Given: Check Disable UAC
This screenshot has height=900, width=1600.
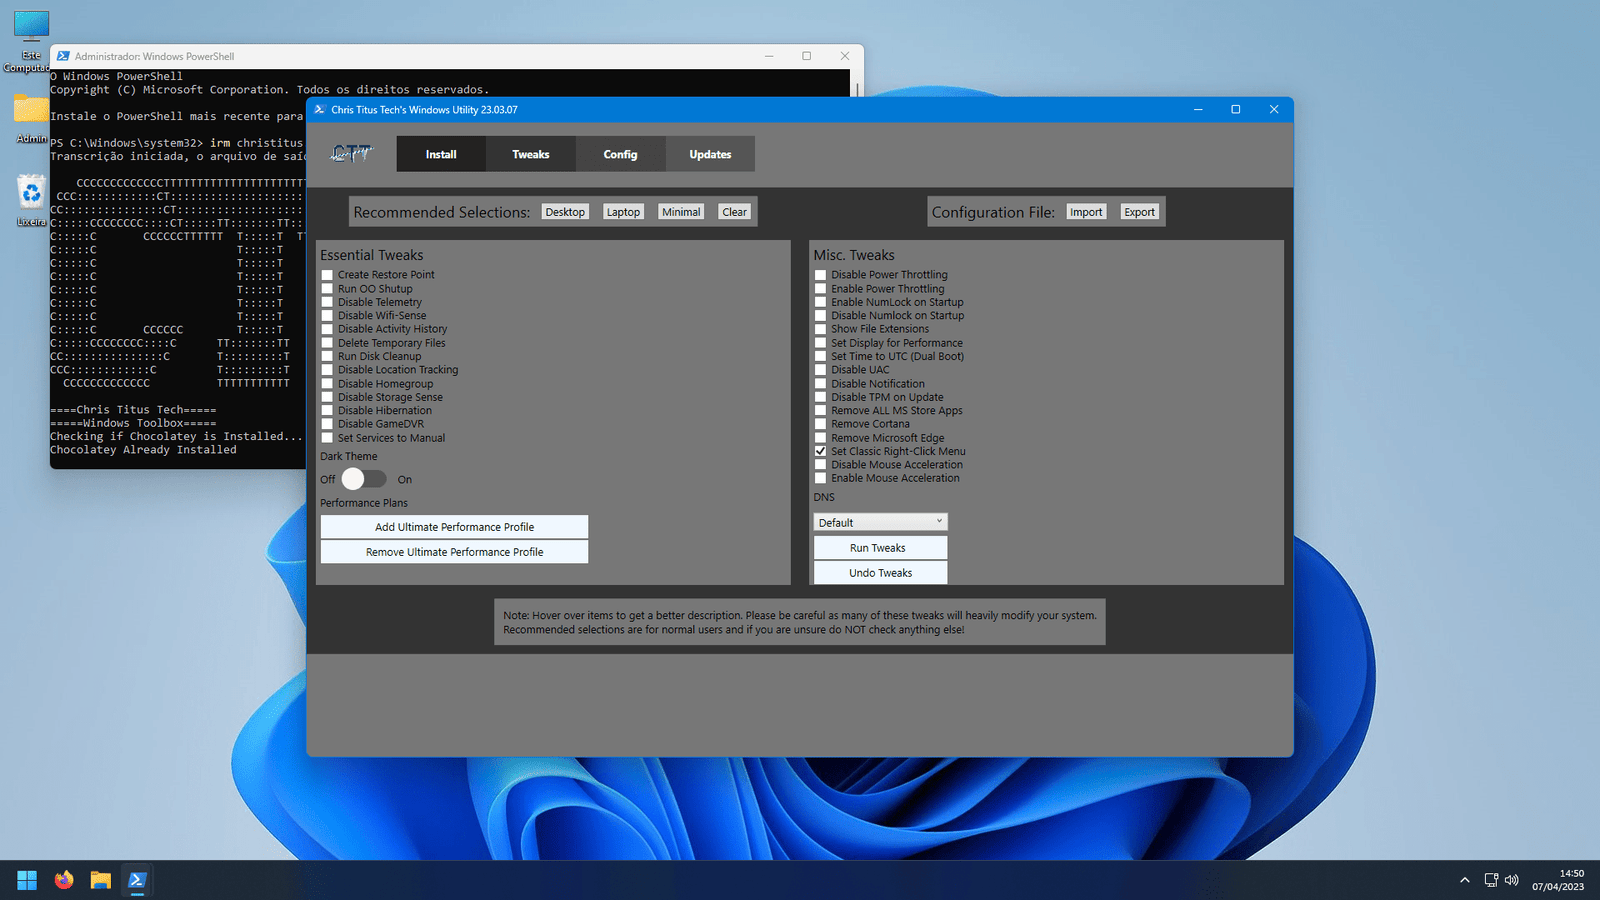Looking at the screenshot, I should click(x=821, y=370).
